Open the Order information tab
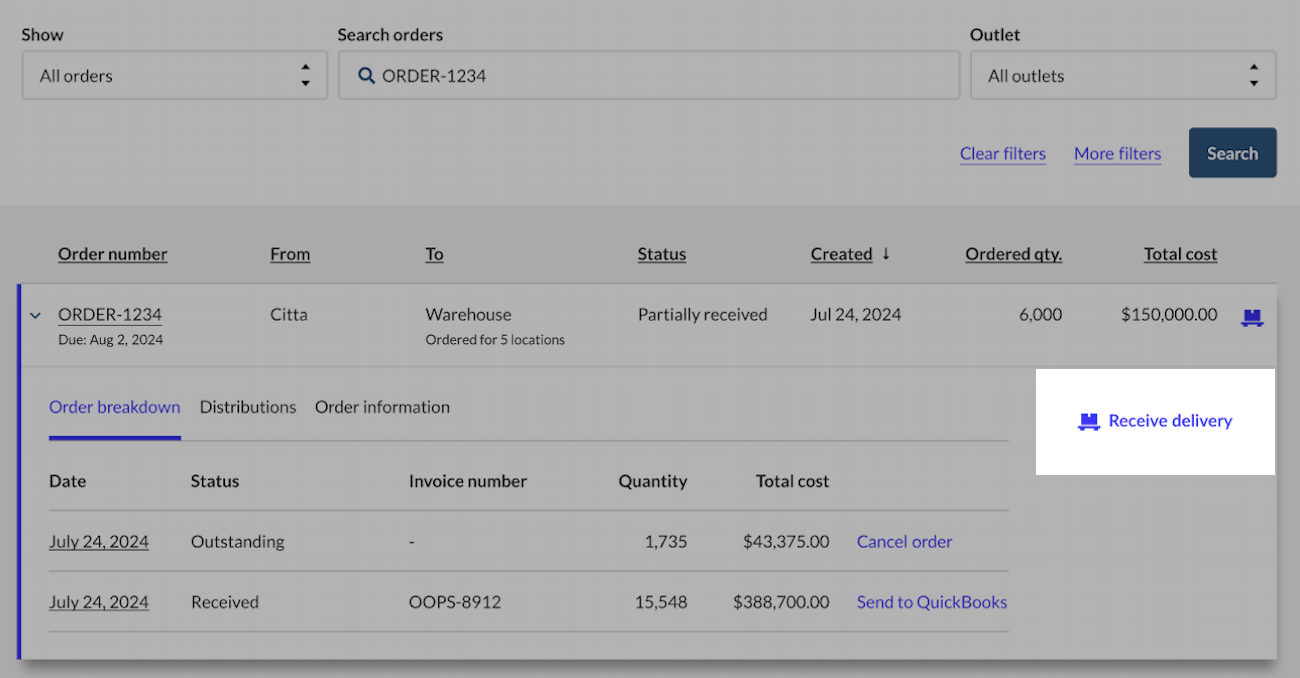 pos(382,407)
